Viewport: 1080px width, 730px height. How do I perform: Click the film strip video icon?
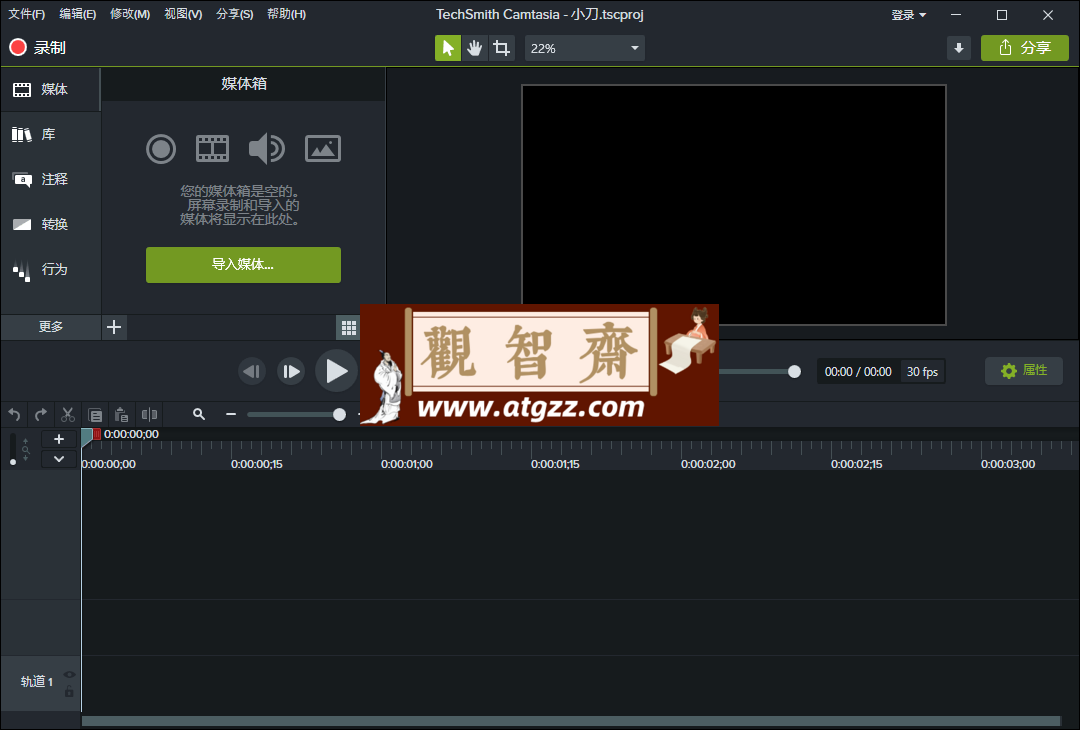212,149
